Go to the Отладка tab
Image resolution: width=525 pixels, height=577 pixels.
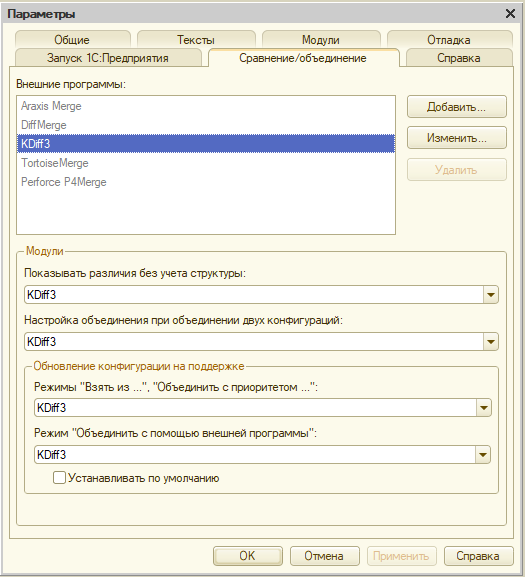point(449,39)
